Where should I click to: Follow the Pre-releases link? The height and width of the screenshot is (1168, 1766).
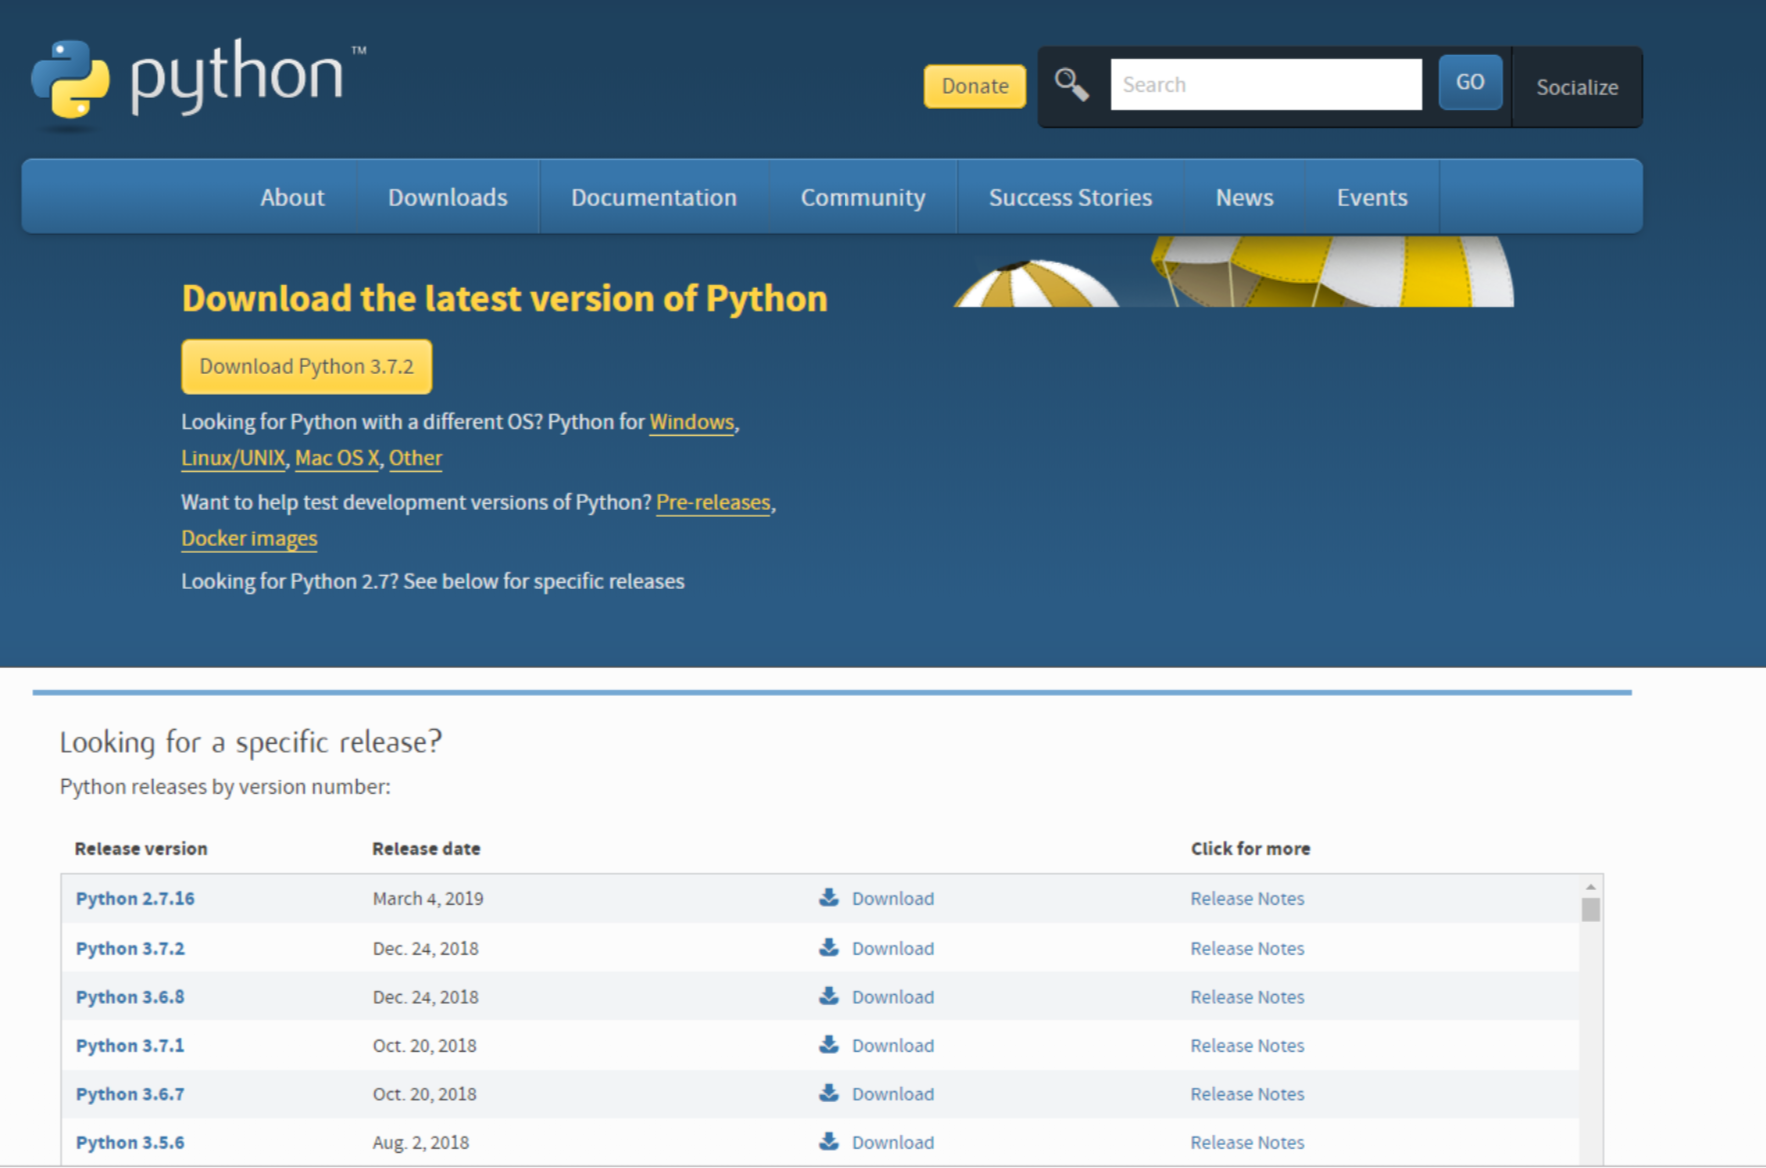(713, 502)
